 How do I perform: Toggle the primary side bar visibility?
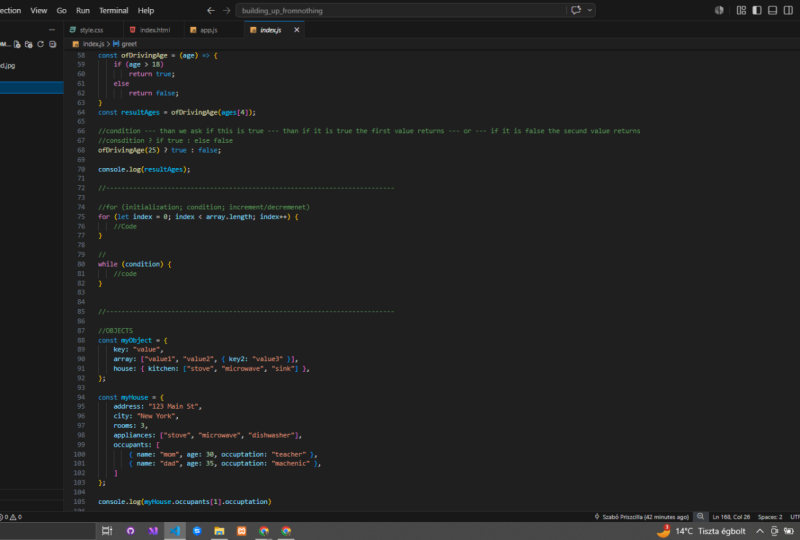tap(757, 10)
